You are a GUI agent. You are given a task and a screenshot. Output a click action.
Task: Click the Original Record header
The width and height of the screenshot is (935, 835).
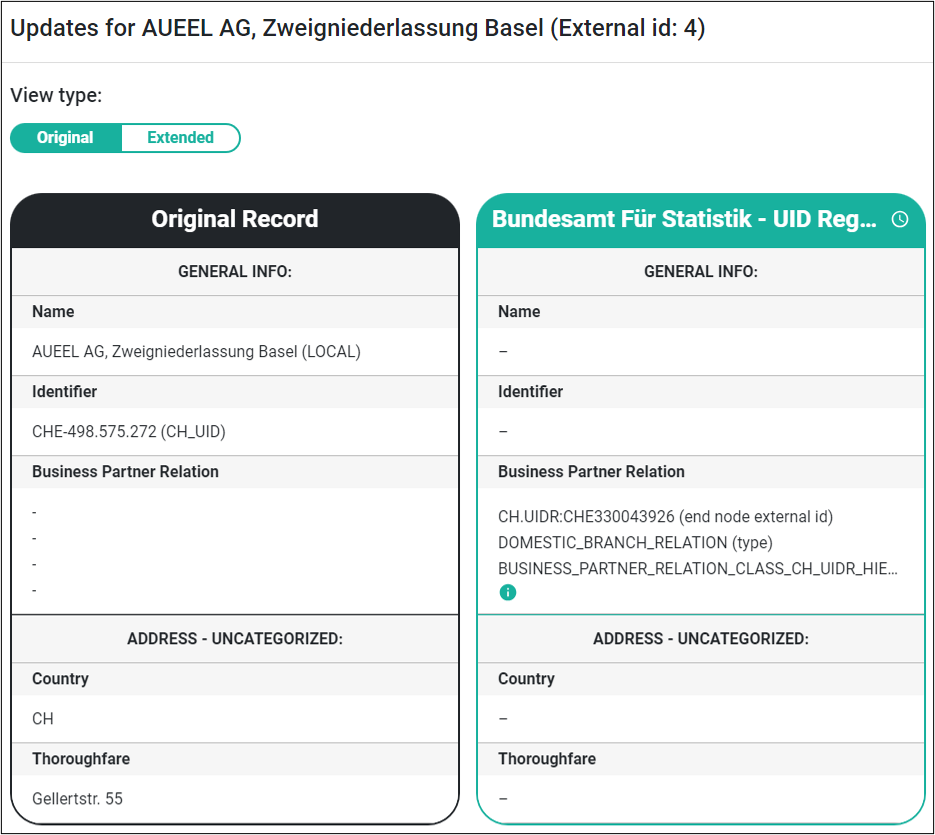tap(235, 219)
